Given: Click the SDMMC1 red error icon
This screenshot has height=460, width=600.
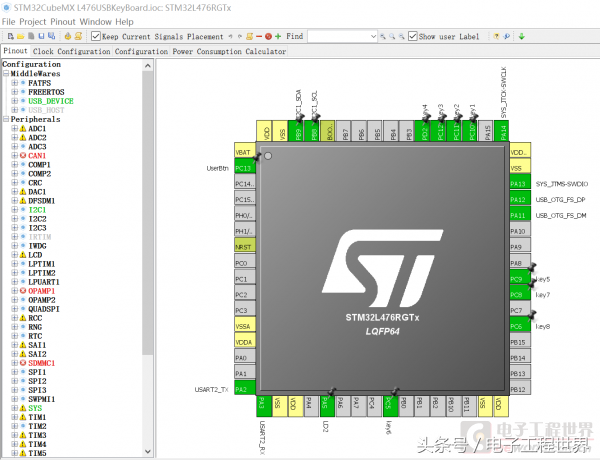Looking at the screenshot, I should pyautogui.click(x=23, y=363).
